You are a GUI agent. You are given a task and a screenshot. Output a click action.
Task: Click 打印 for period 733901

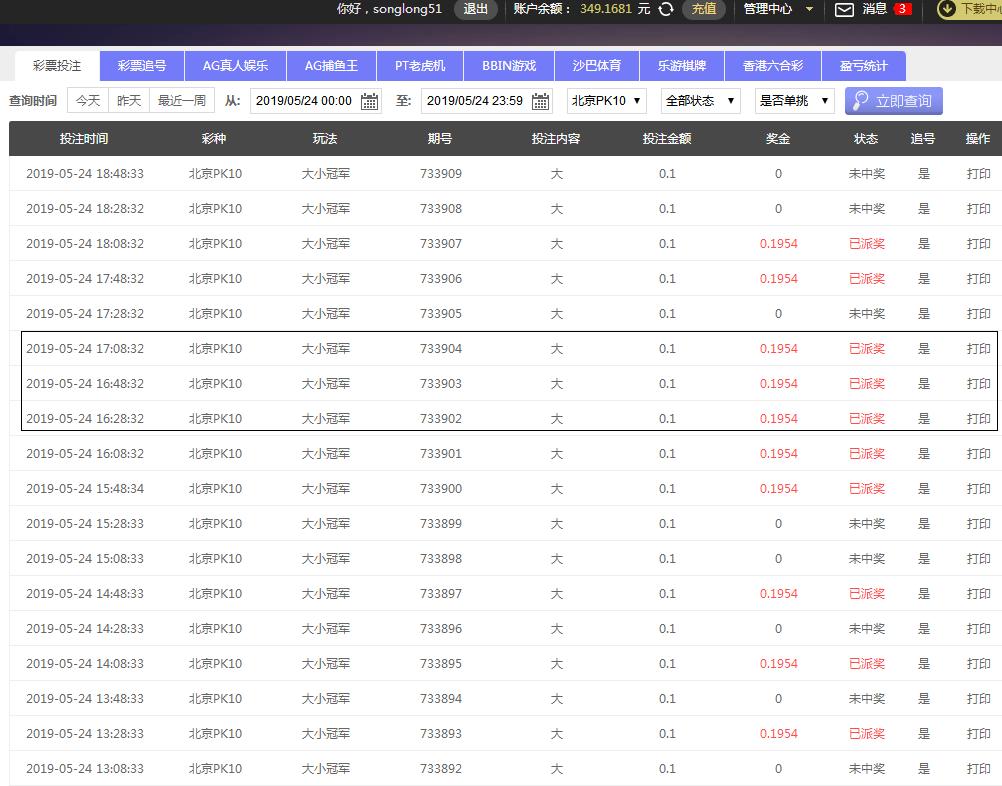[978, 454]
